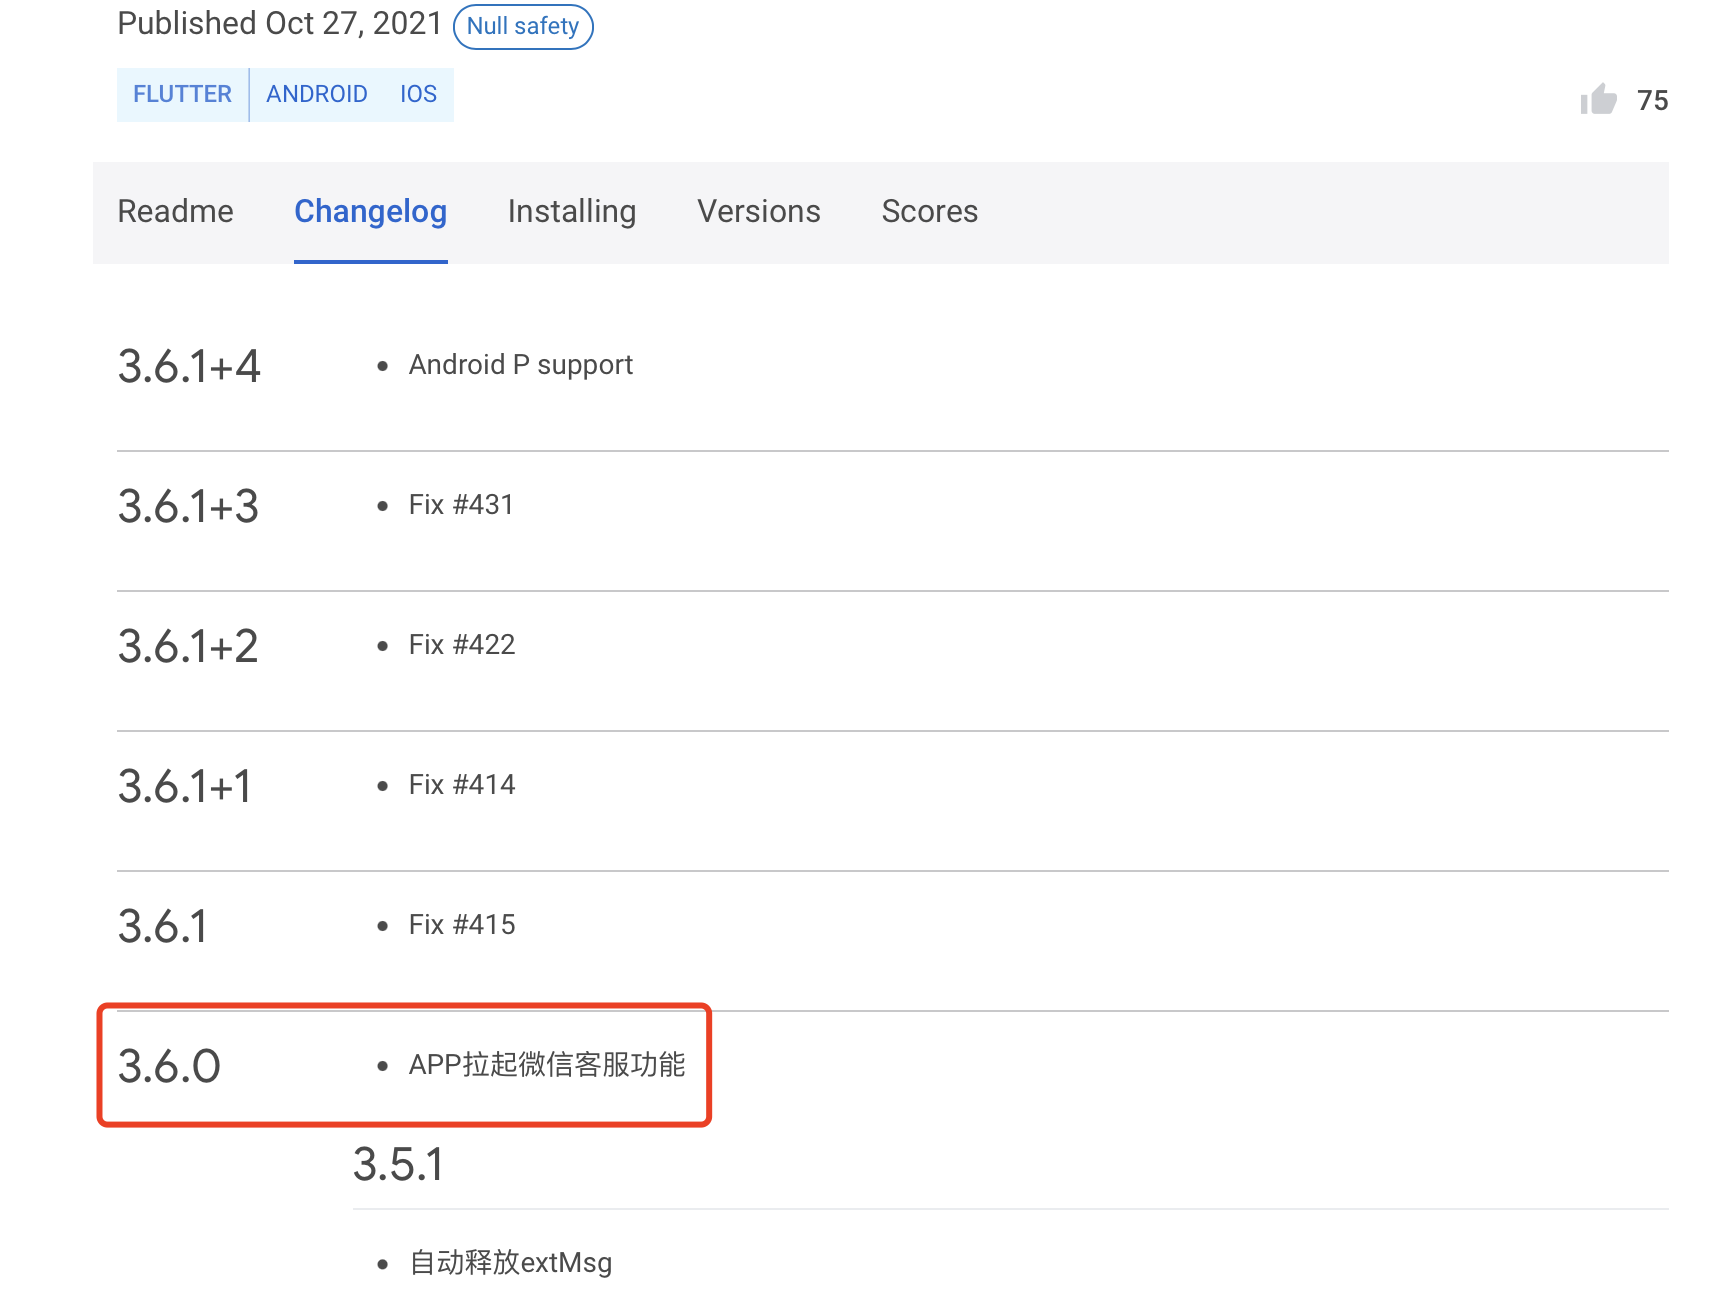Click the "Fix #422" changelog entry
Viewport: 1726px width, 1300px height.
[x=462, y=645]
